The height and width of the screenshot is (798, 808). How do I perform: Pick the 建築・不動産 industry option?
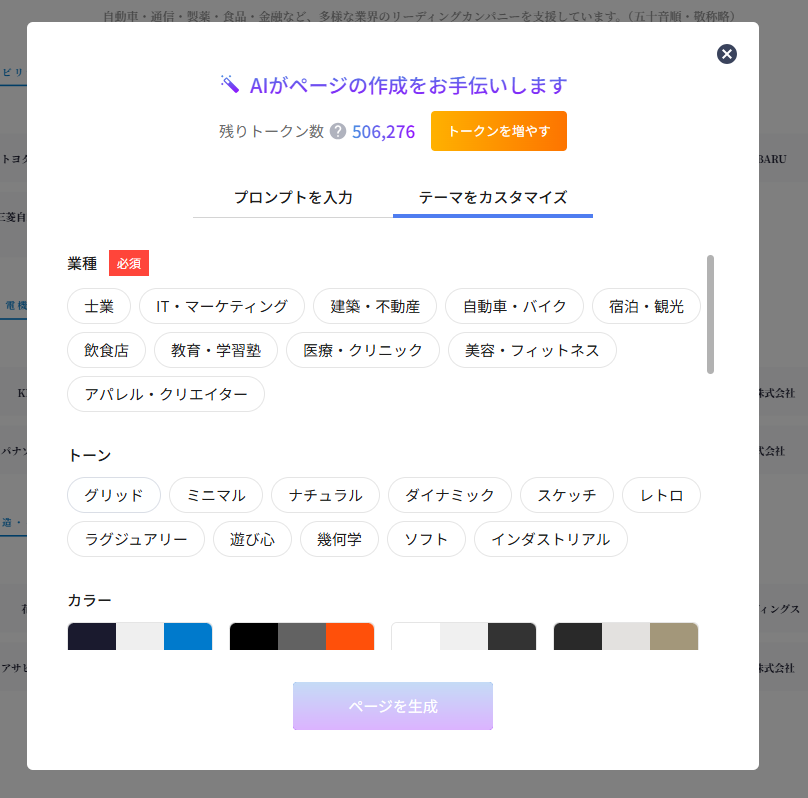(375, 306)
